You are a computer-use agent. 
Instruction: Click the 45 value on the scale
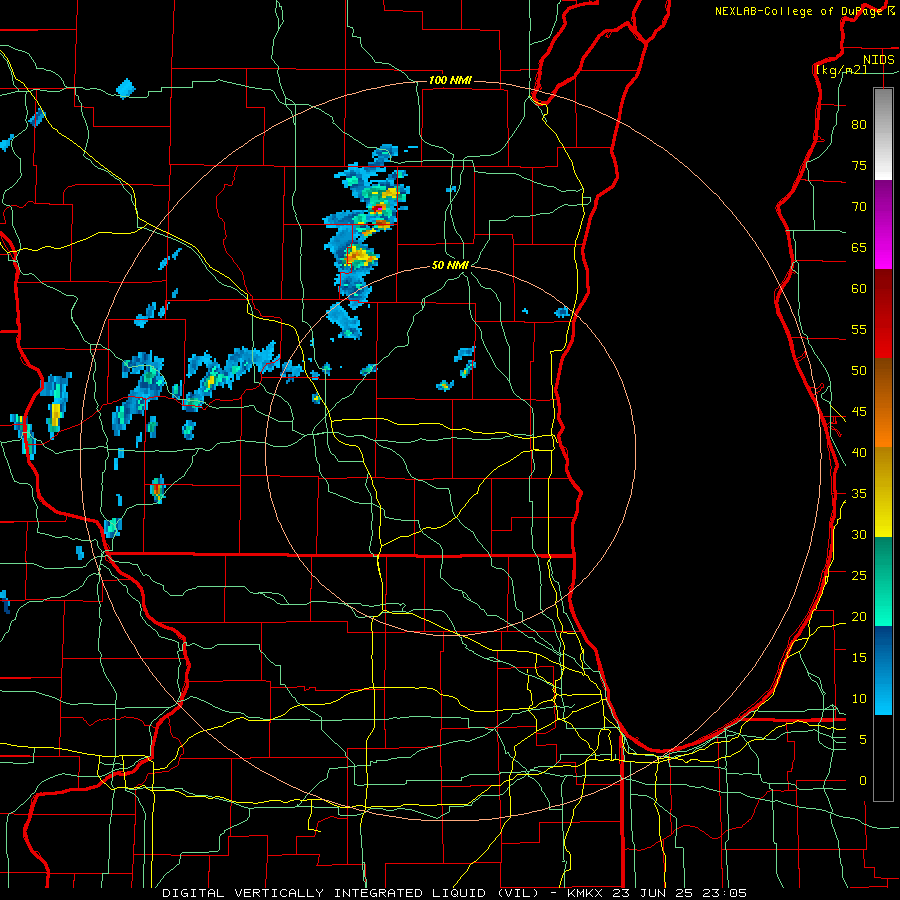coord(859,412)
